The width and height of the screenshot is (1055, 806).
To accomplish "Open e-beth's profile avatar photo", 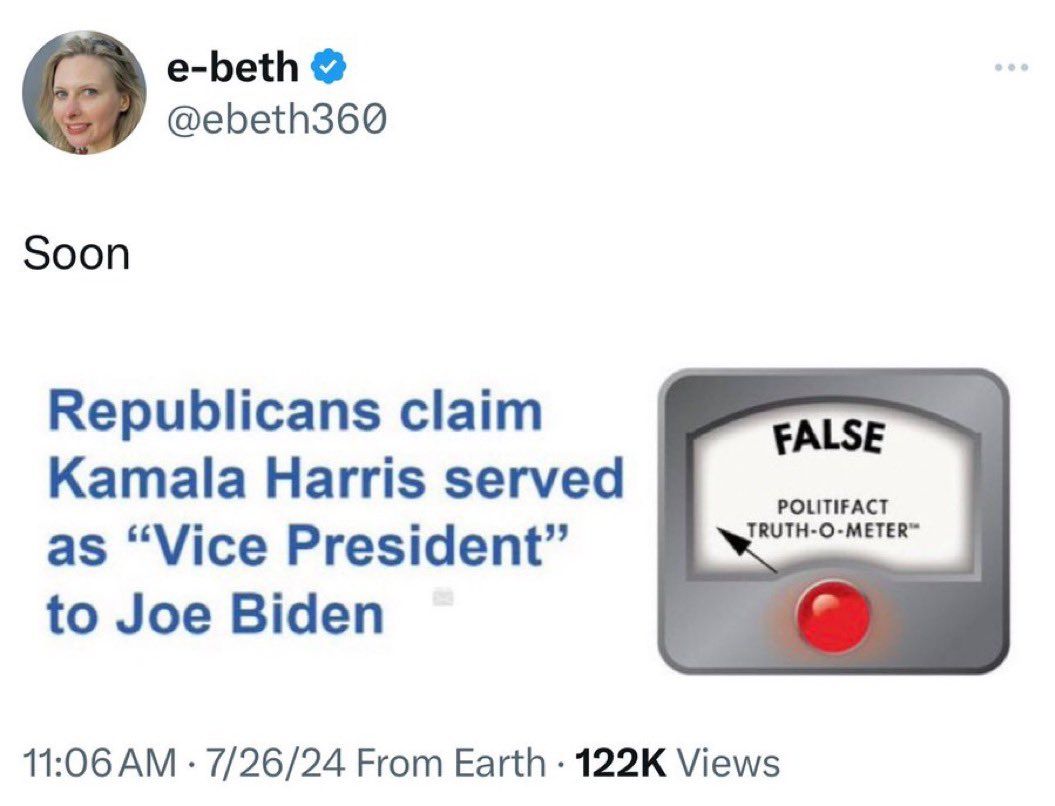I will point(84,92).
